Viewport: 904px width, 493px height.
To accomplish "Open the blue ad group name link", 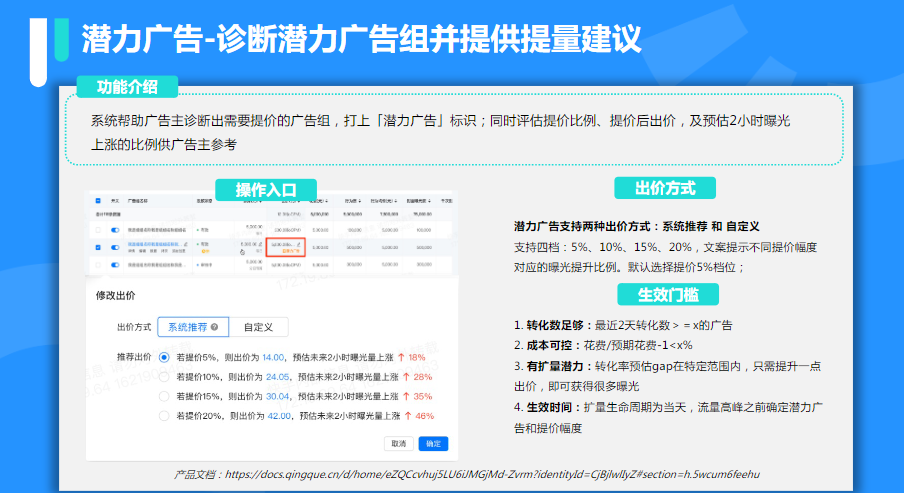I will [x=155, y=244].
